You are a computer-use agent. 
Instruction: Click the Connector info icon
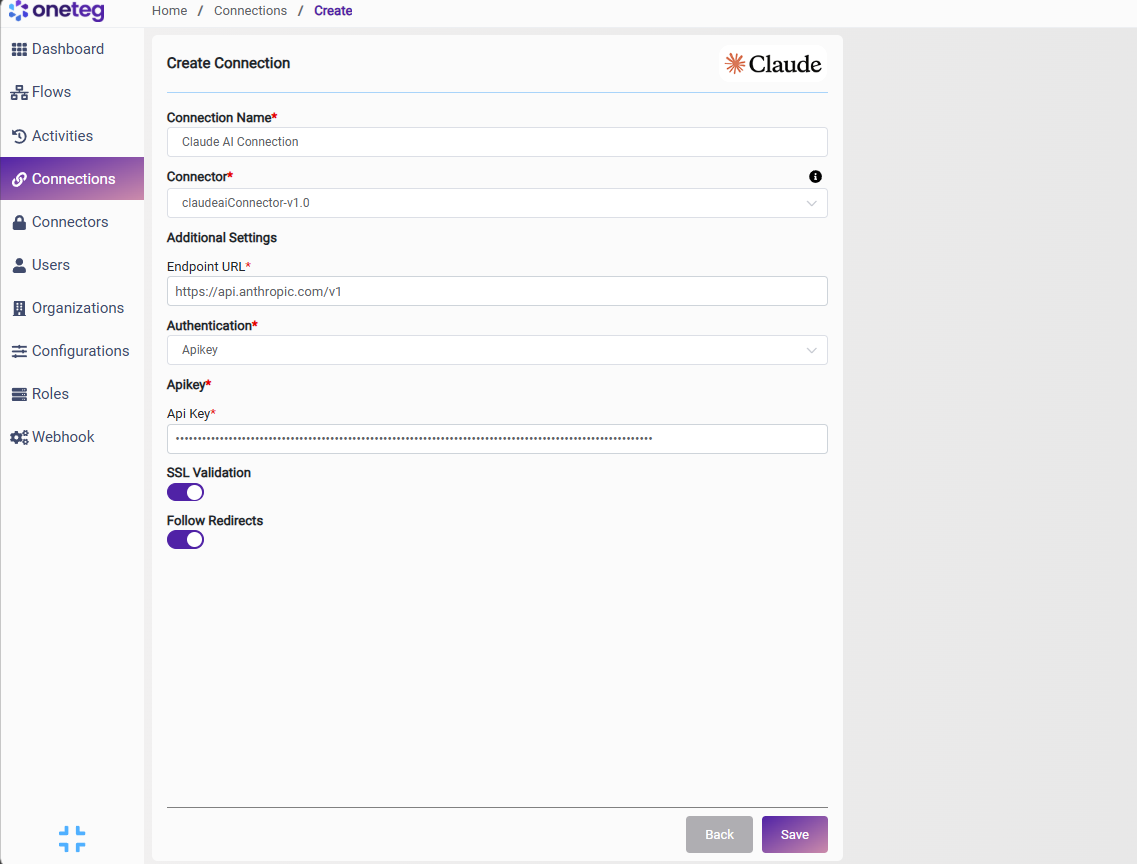[x=815, y=177]
